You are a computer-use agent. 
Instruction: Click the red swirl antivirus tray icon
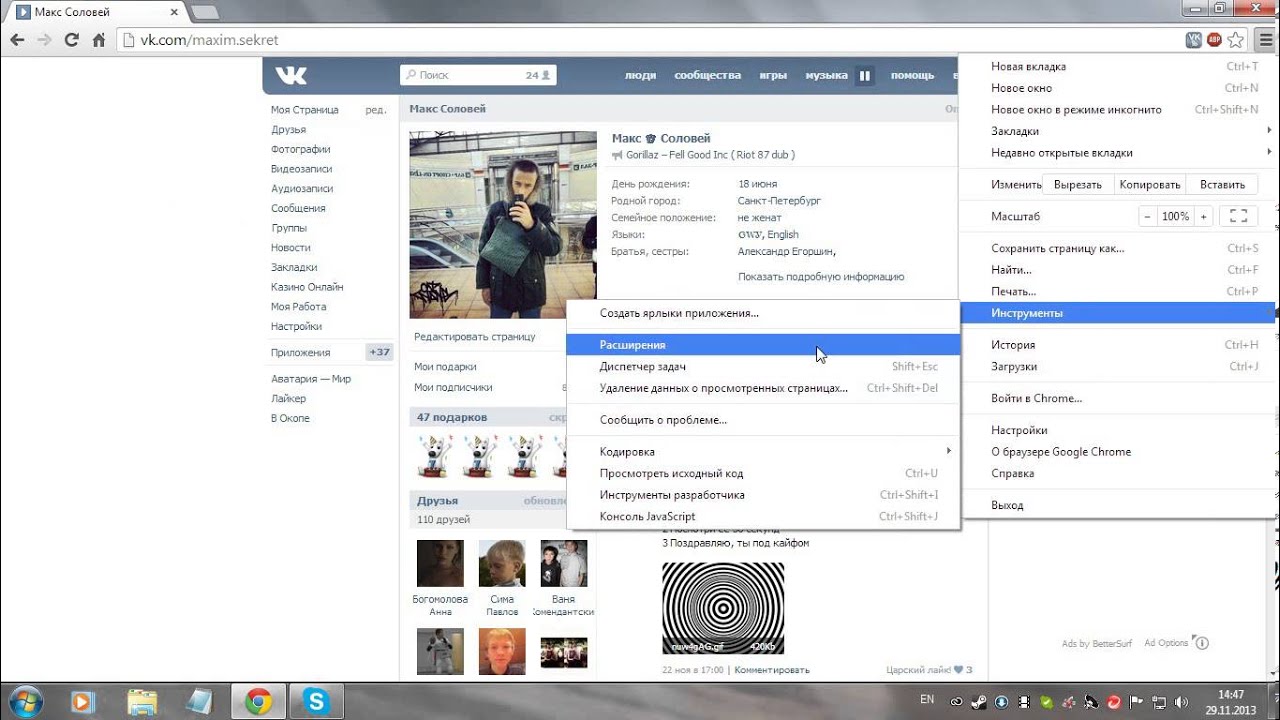tap(1112, 701)
